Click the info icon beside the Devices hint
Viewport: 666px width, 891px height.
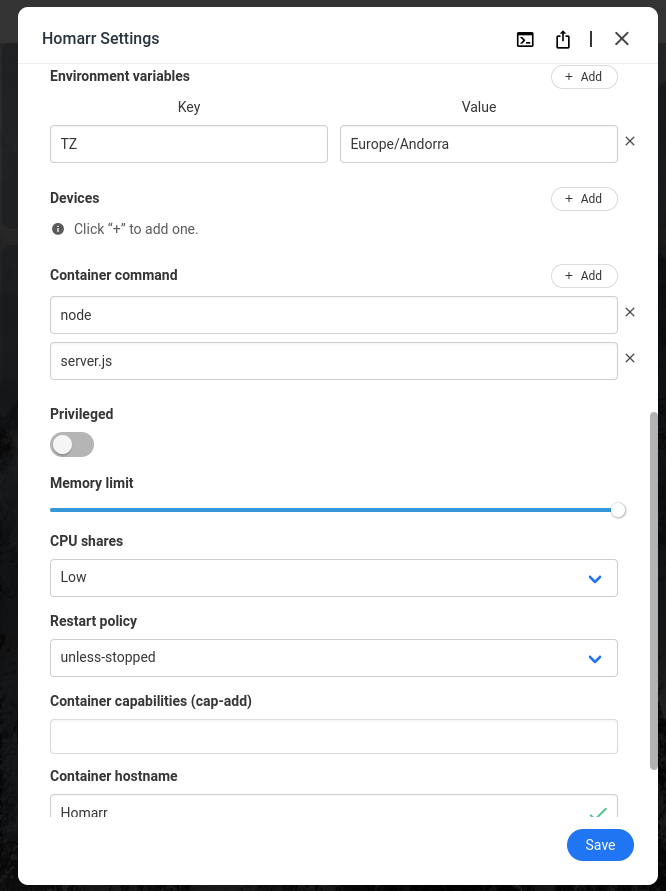point(57,229)
